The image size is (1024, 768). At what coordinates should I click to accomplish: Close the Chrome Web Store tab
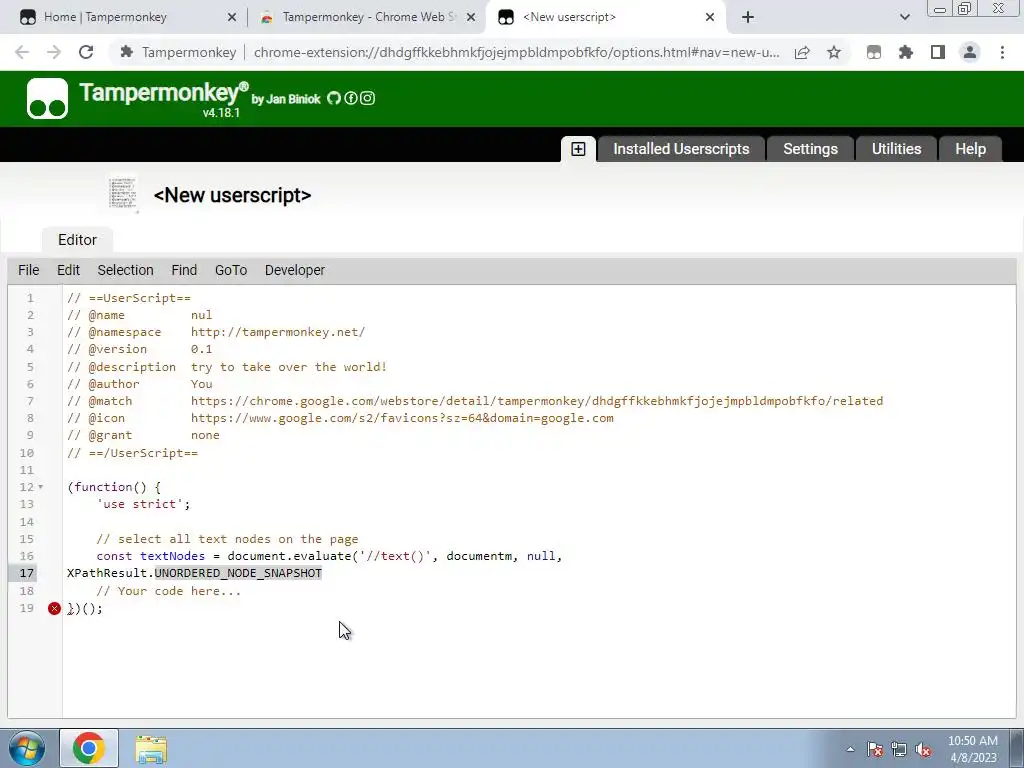(471, 18)
